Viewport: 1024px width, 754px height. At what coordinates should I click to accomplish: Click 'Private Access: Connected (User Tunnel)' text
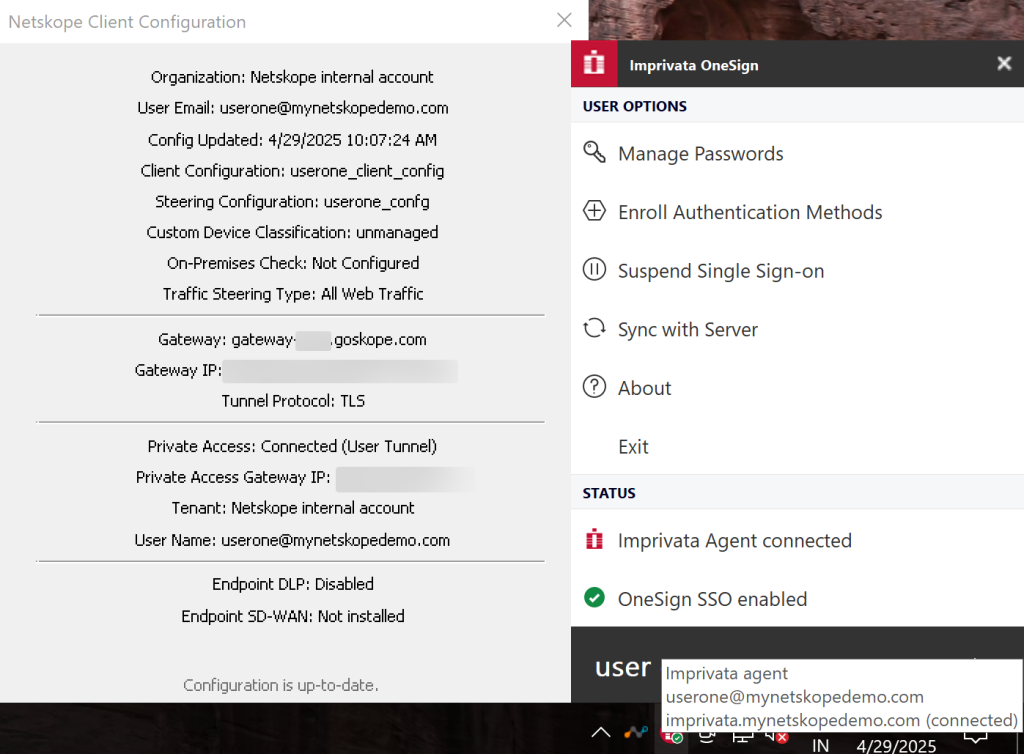pyautogui.click(x=292, y=446)
